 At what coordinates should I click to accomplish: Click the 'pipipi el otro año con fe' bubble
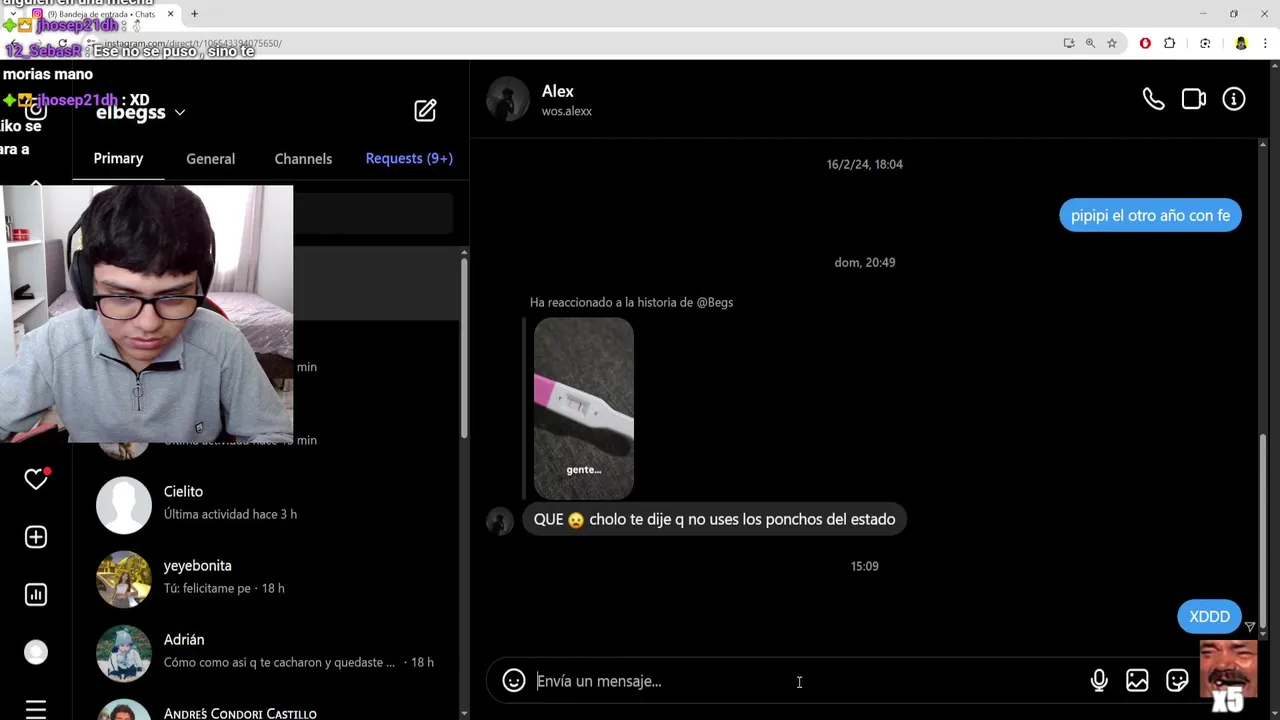click(1150, 215)
